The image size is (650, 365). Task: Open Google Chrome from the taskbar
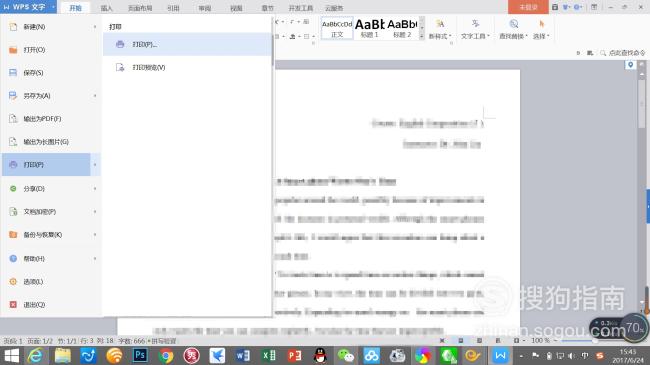(x=166, y=355)
